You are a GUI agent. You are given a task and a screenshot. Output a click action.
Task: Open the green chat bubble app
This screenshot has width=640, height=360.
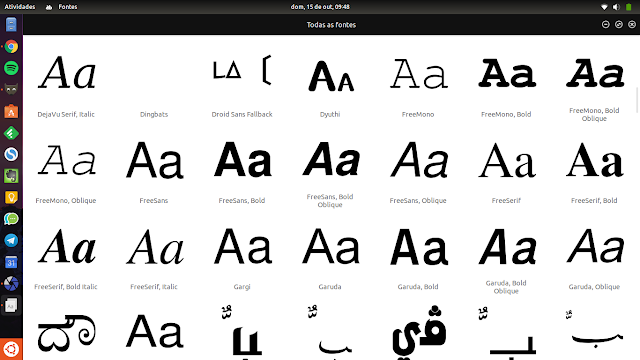click(11, 219)
